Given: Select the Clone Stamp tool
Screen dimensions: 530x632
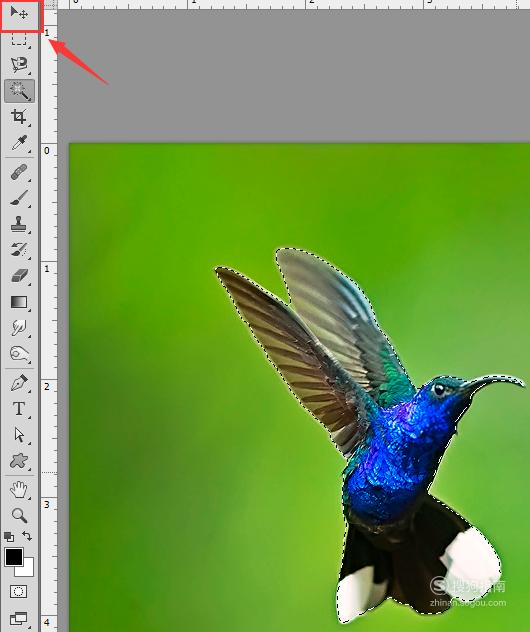Looking at the screenshot, I should [19, 224].
